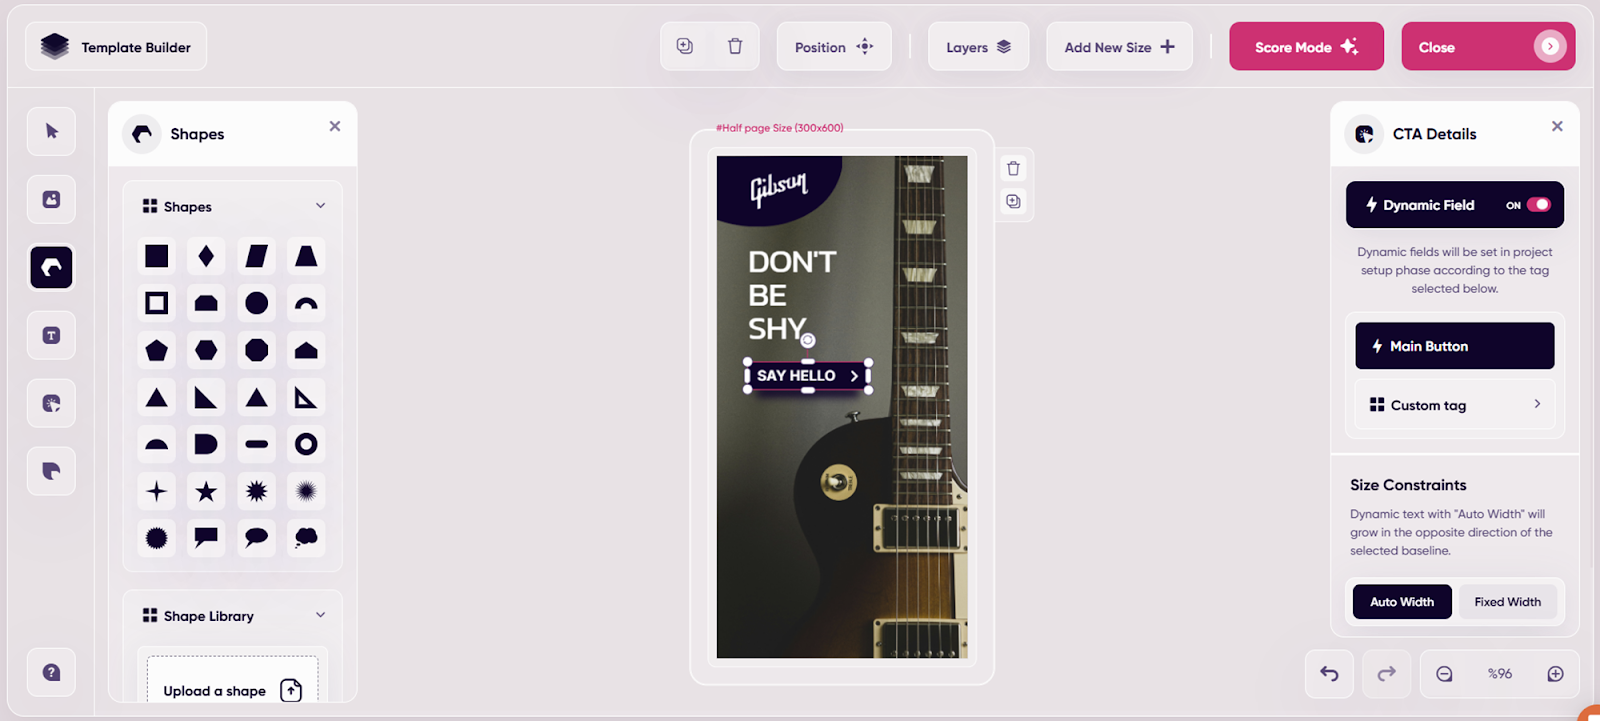Click Add New Size button

click(1118, 47)
